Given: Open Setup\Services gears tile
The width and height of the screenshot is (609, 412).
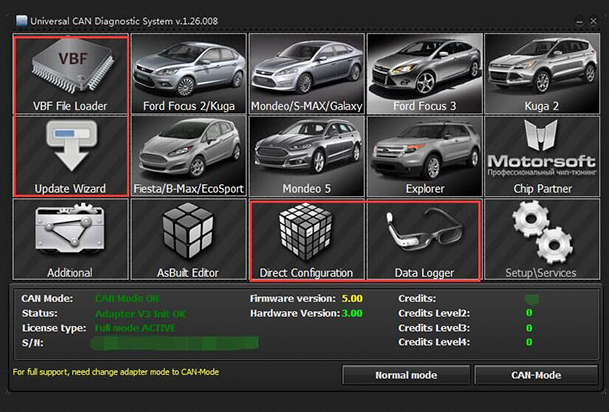Looking at the screenshot, I should coord(542,240).
